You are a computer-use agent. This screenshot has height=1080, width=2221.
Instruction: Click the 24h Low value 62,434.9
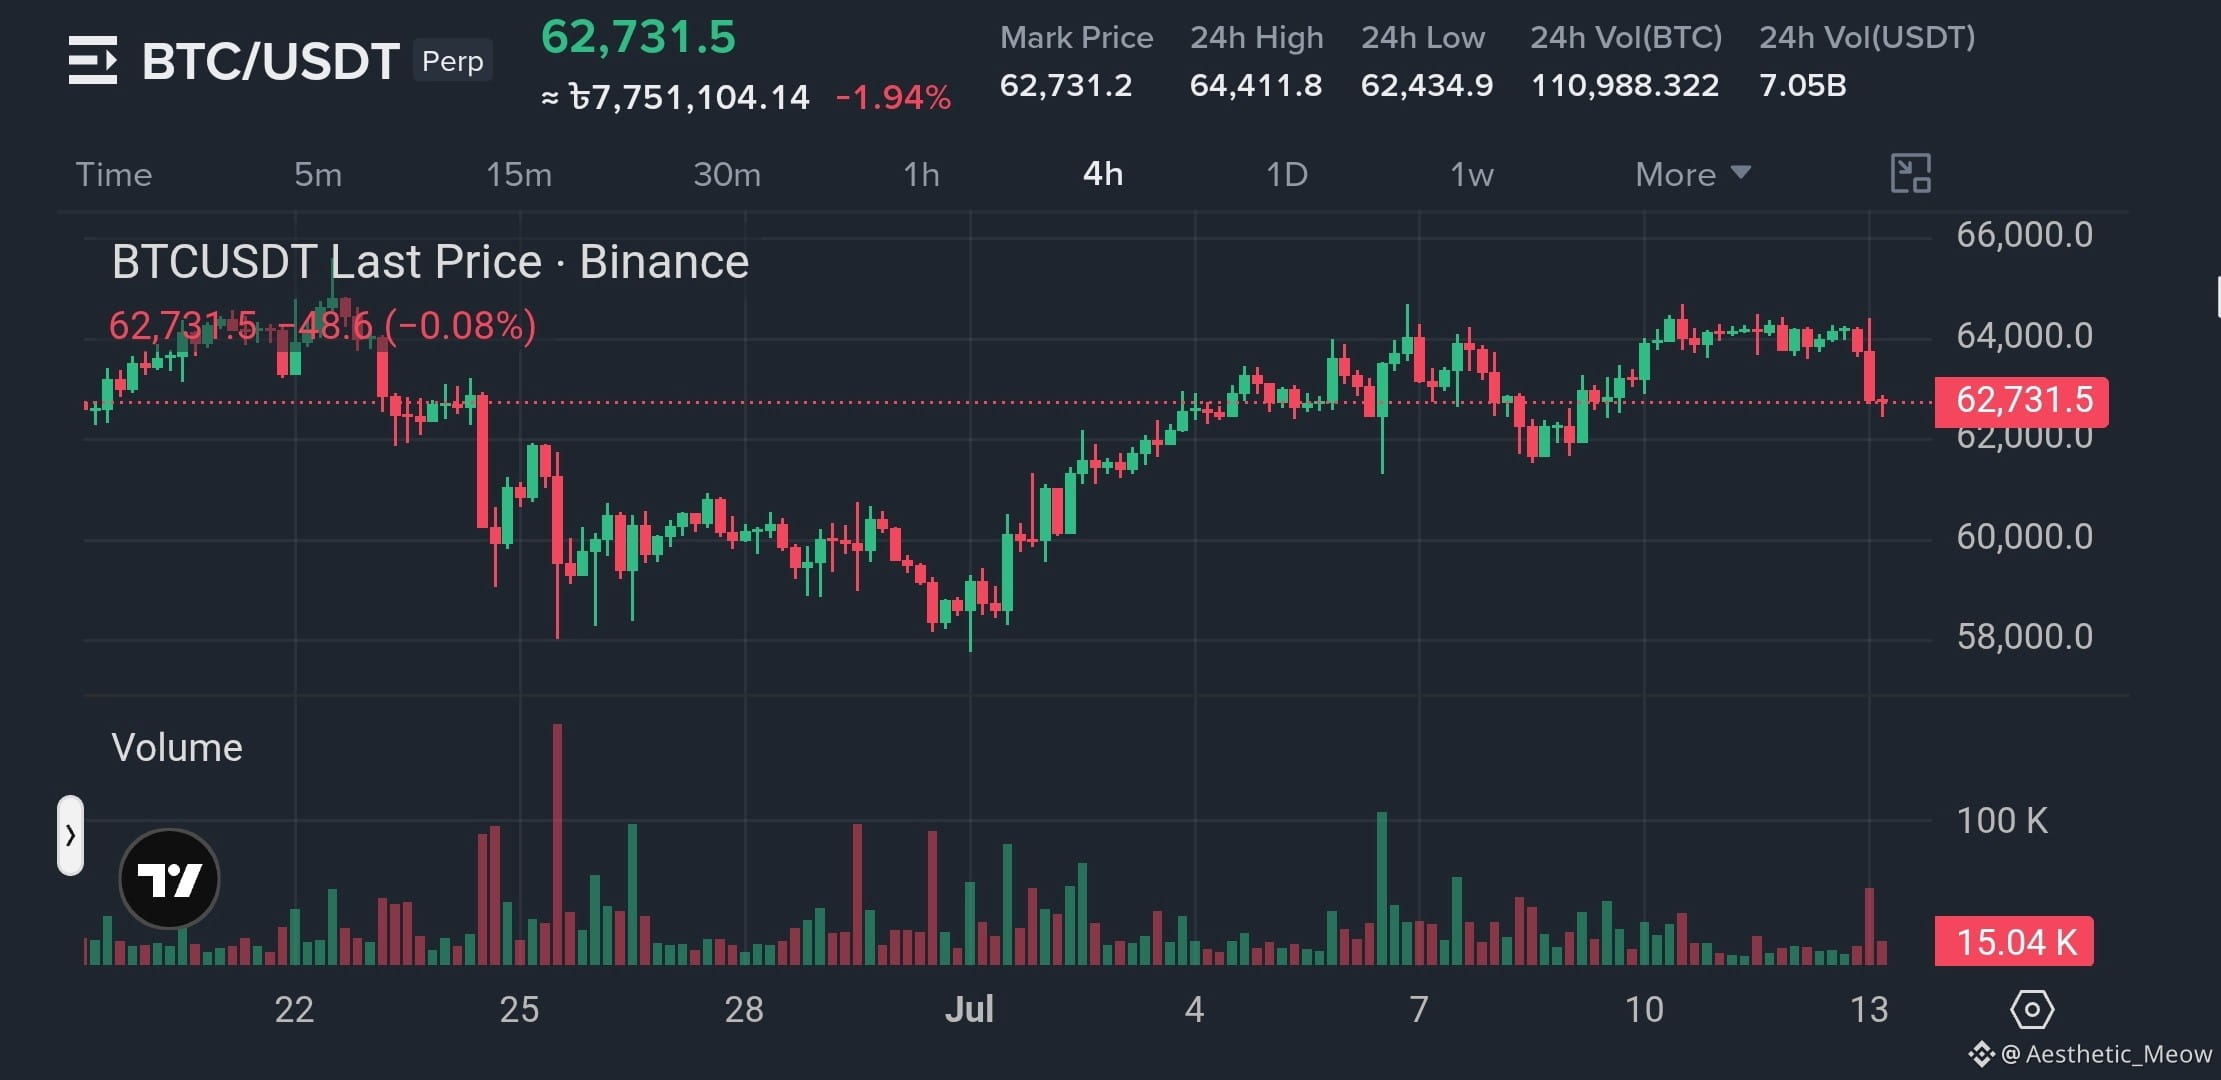point(1427,85)
